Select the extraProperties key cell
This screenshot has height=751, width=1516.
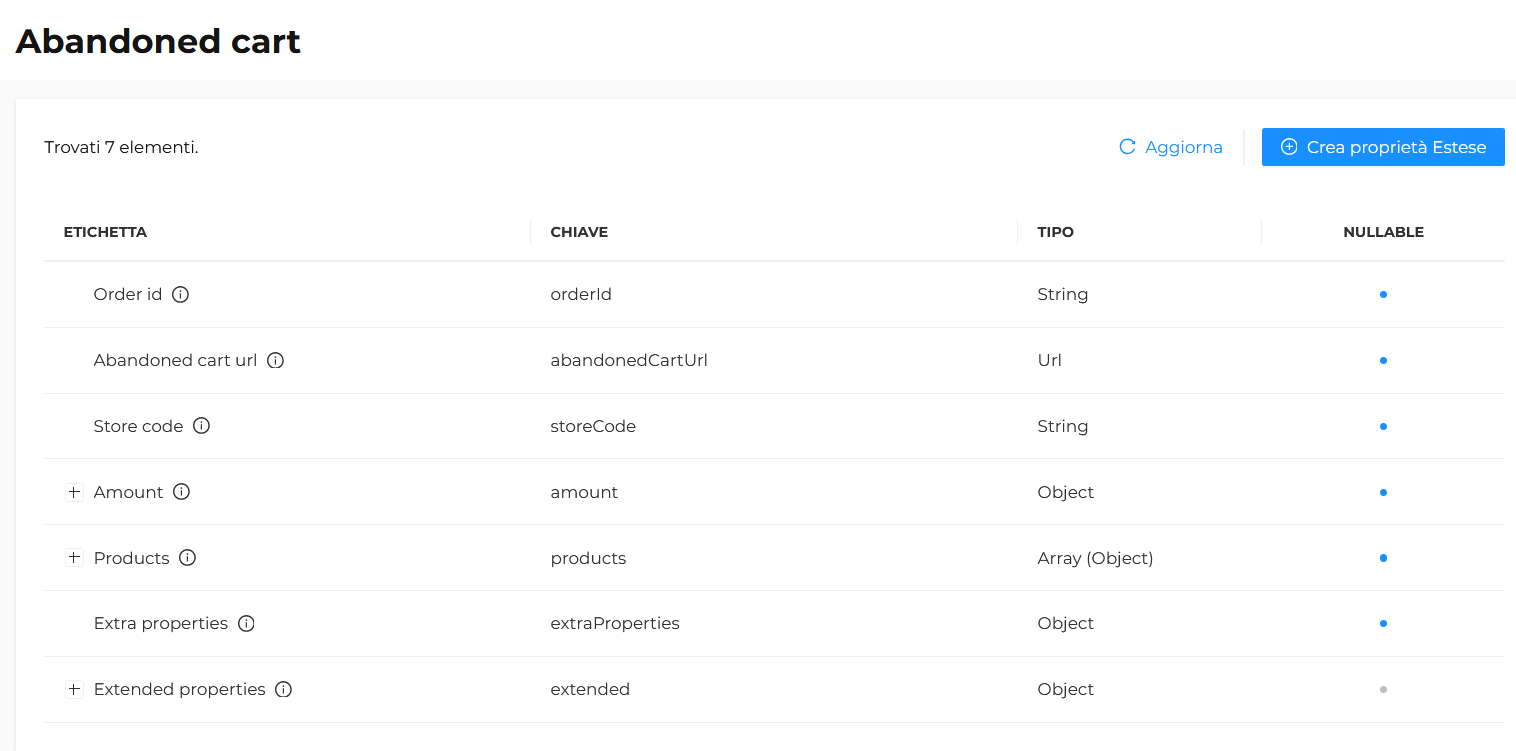coord(615,624)
